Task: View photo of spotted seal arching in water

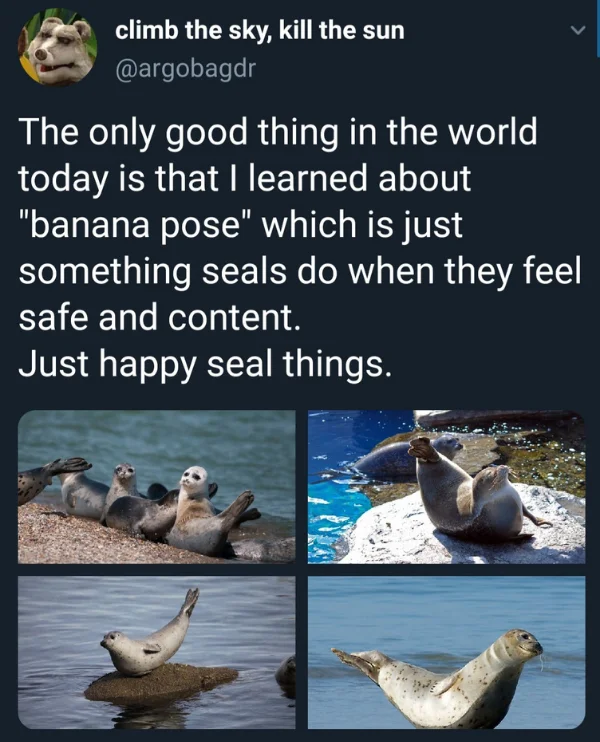Action: tap(446, 653)
